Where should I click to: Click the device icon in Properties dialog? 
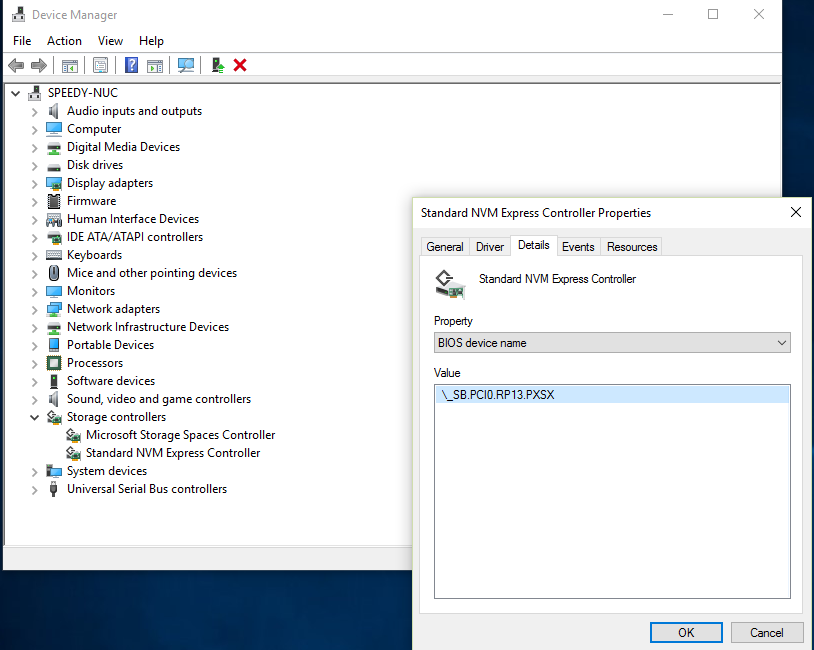coord(450,285)
